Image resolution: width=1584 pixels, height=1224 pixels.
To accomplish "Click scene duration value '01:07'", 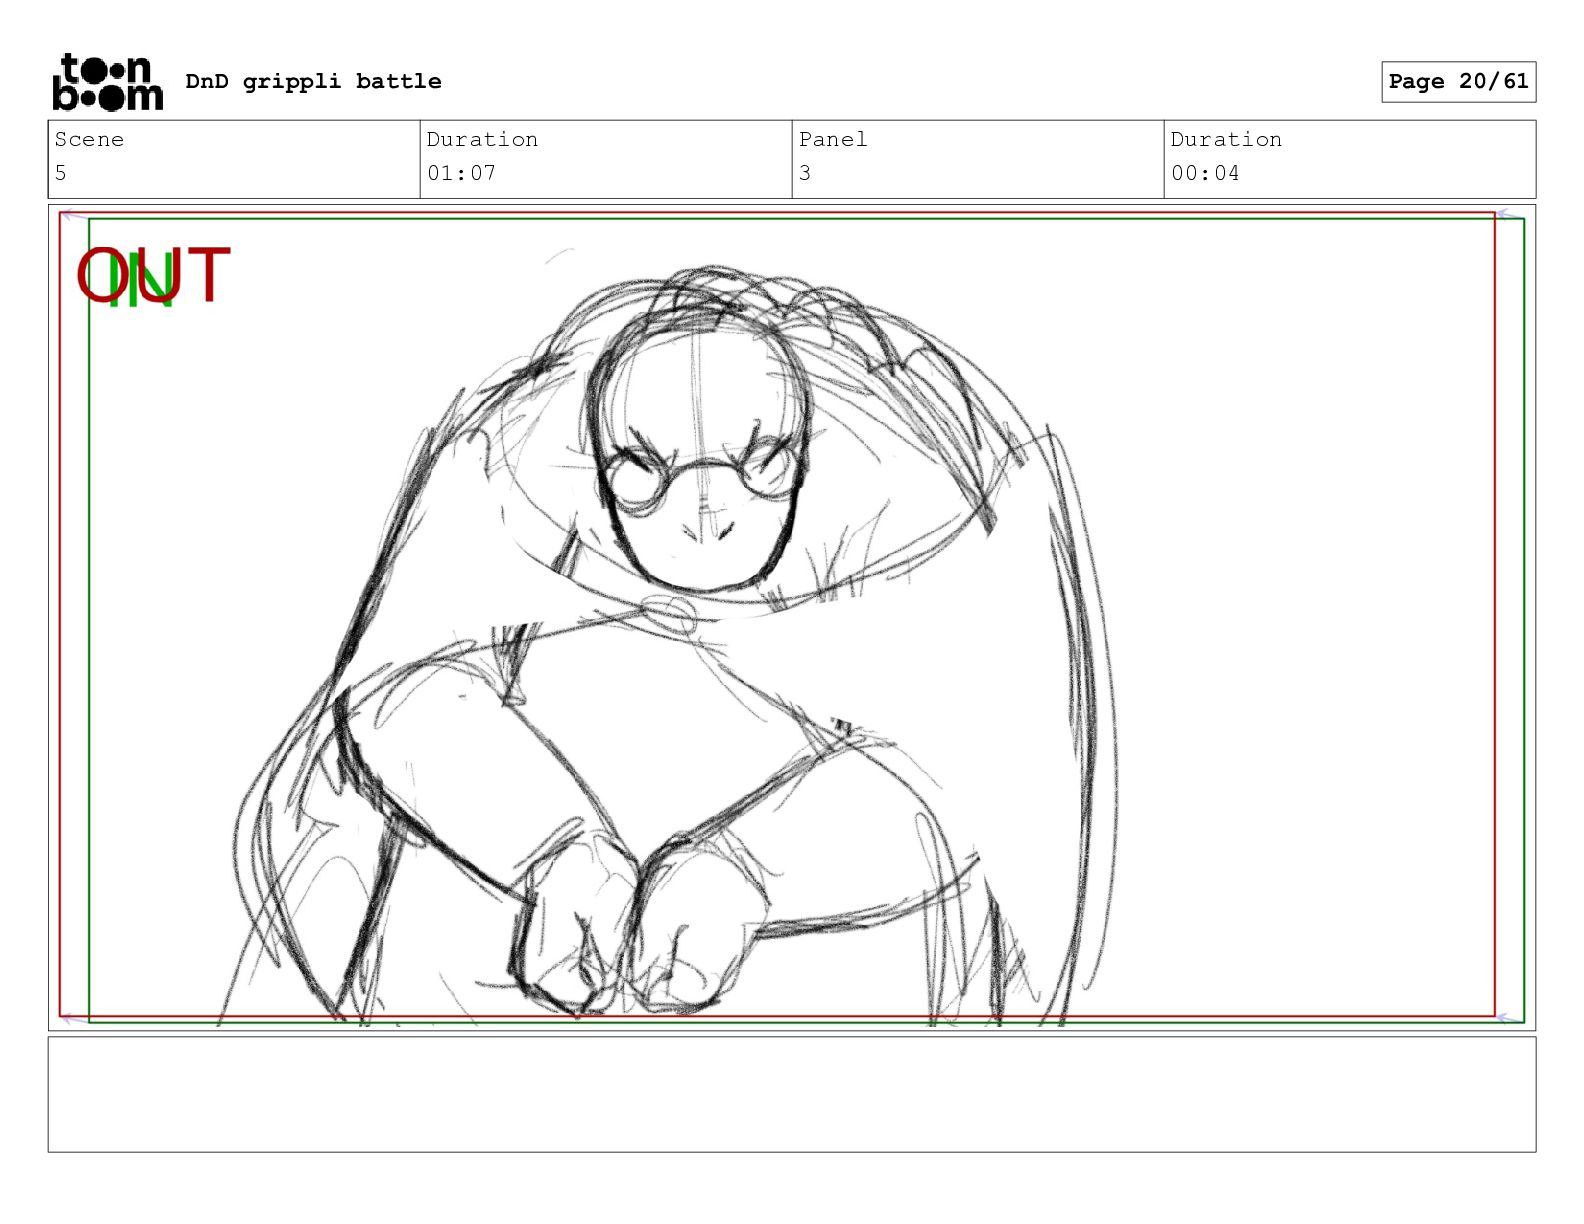I will click(x=461, y=173).
